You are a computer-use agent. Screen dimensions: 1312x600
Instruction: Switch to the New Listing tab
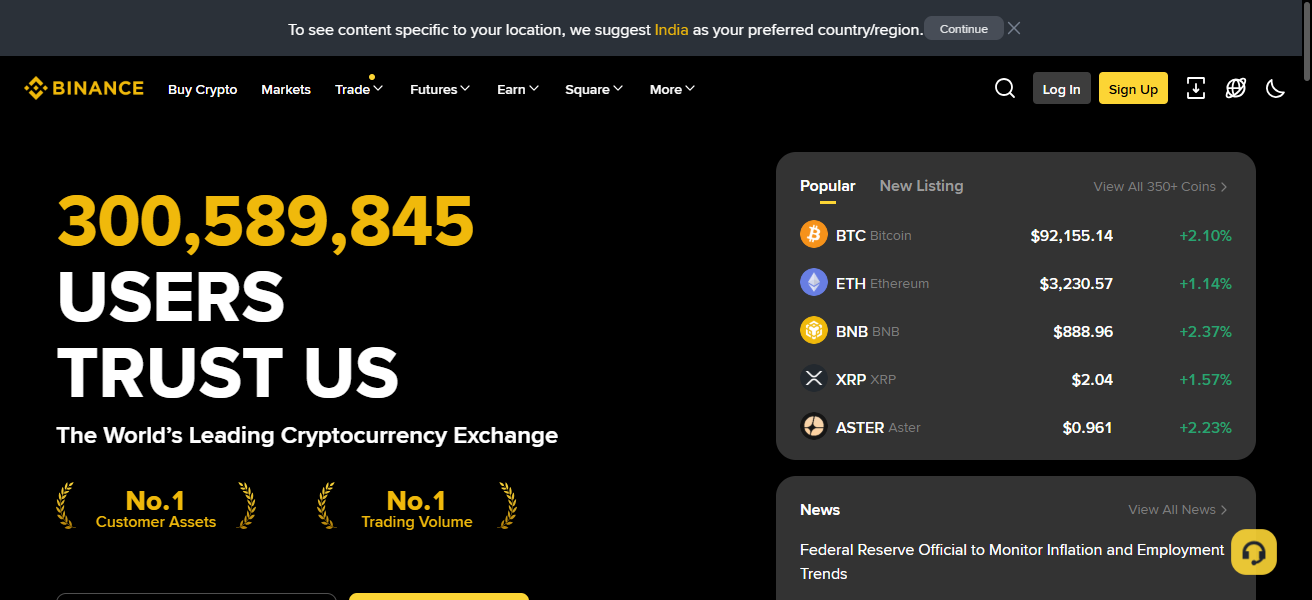pos(921,185)
